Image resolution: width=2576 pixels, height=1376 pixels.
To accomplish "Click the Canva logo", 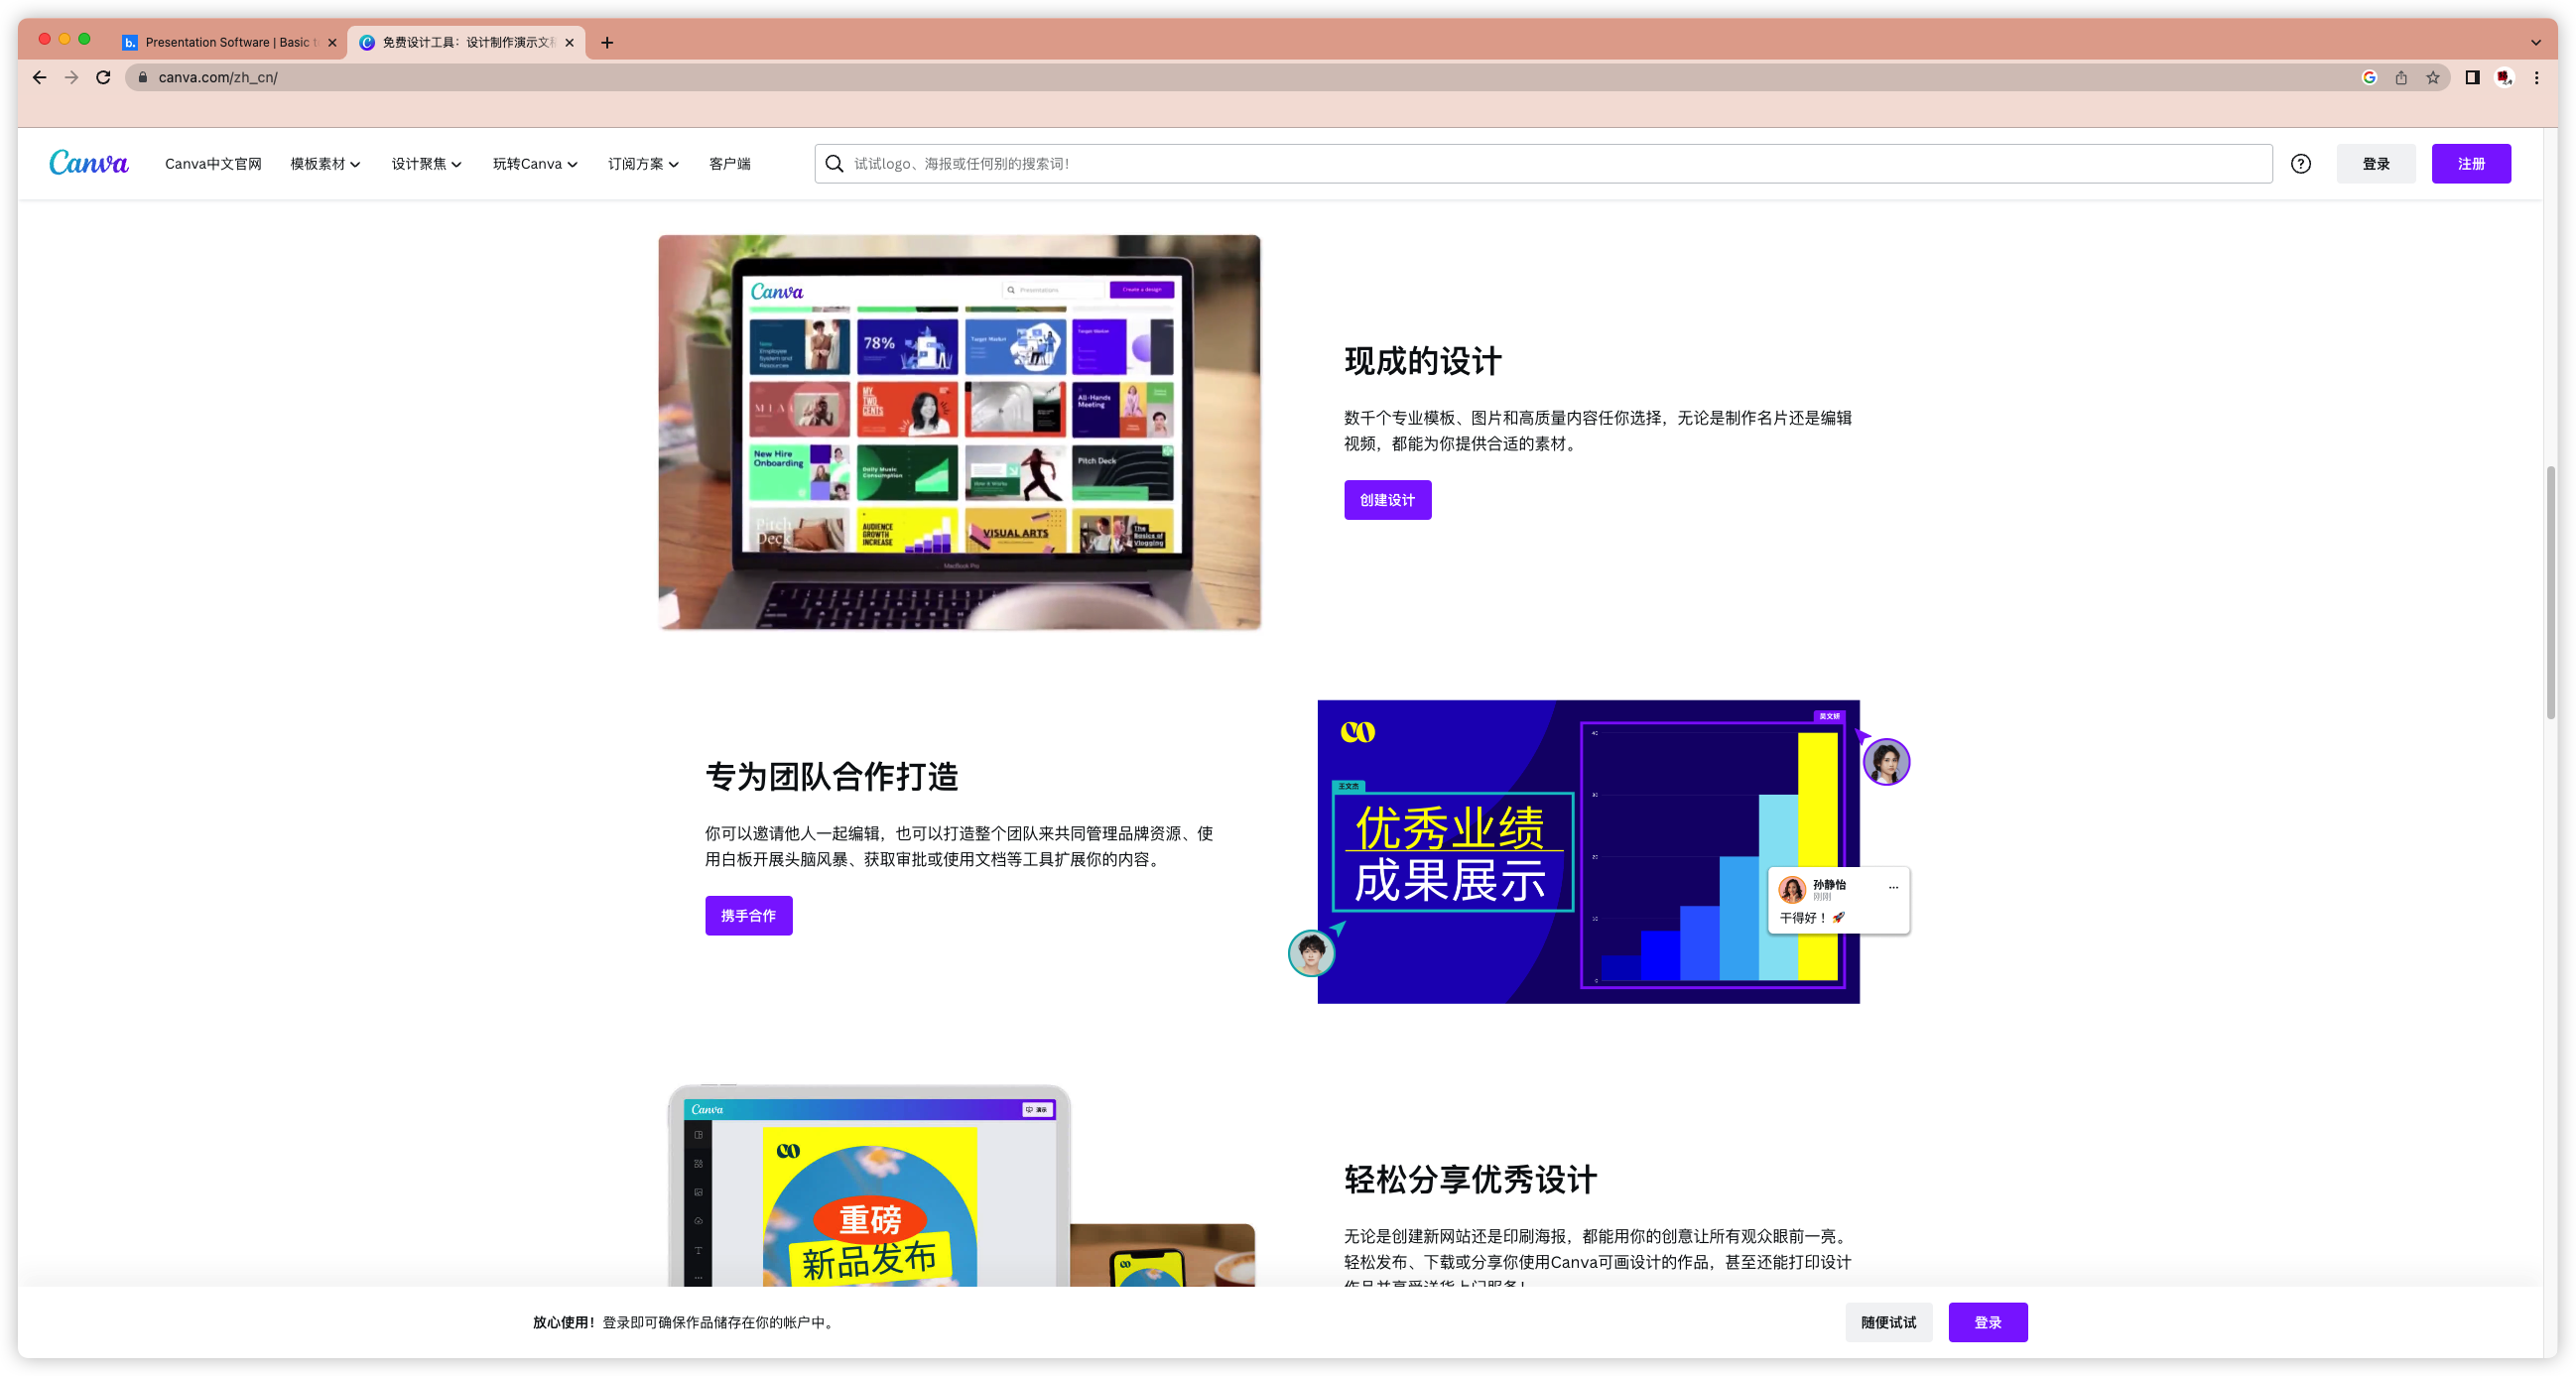I will [x=88, y=163].
